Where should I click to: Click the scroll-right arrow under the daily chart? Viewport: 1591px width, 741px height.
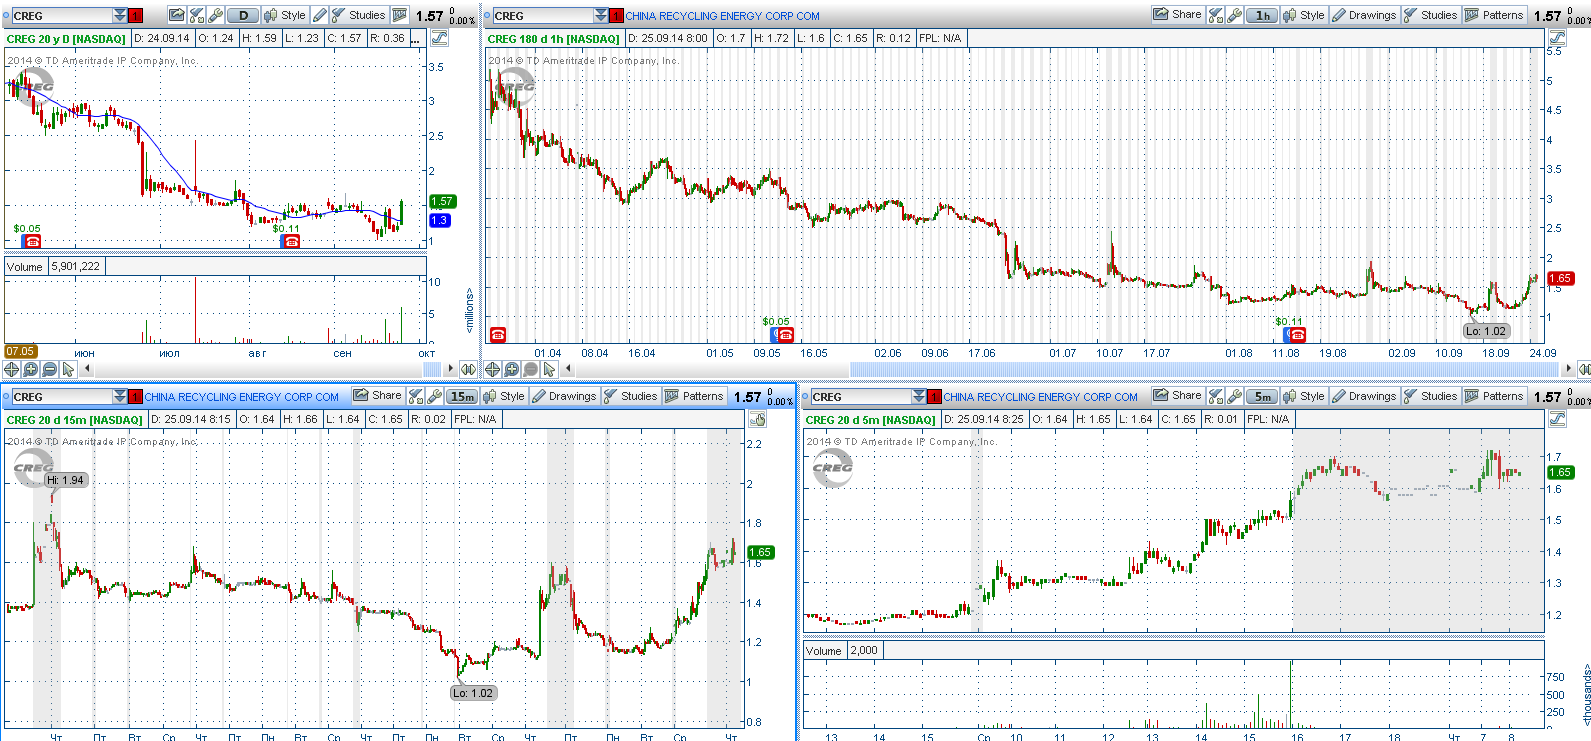[x=449, y=369]
